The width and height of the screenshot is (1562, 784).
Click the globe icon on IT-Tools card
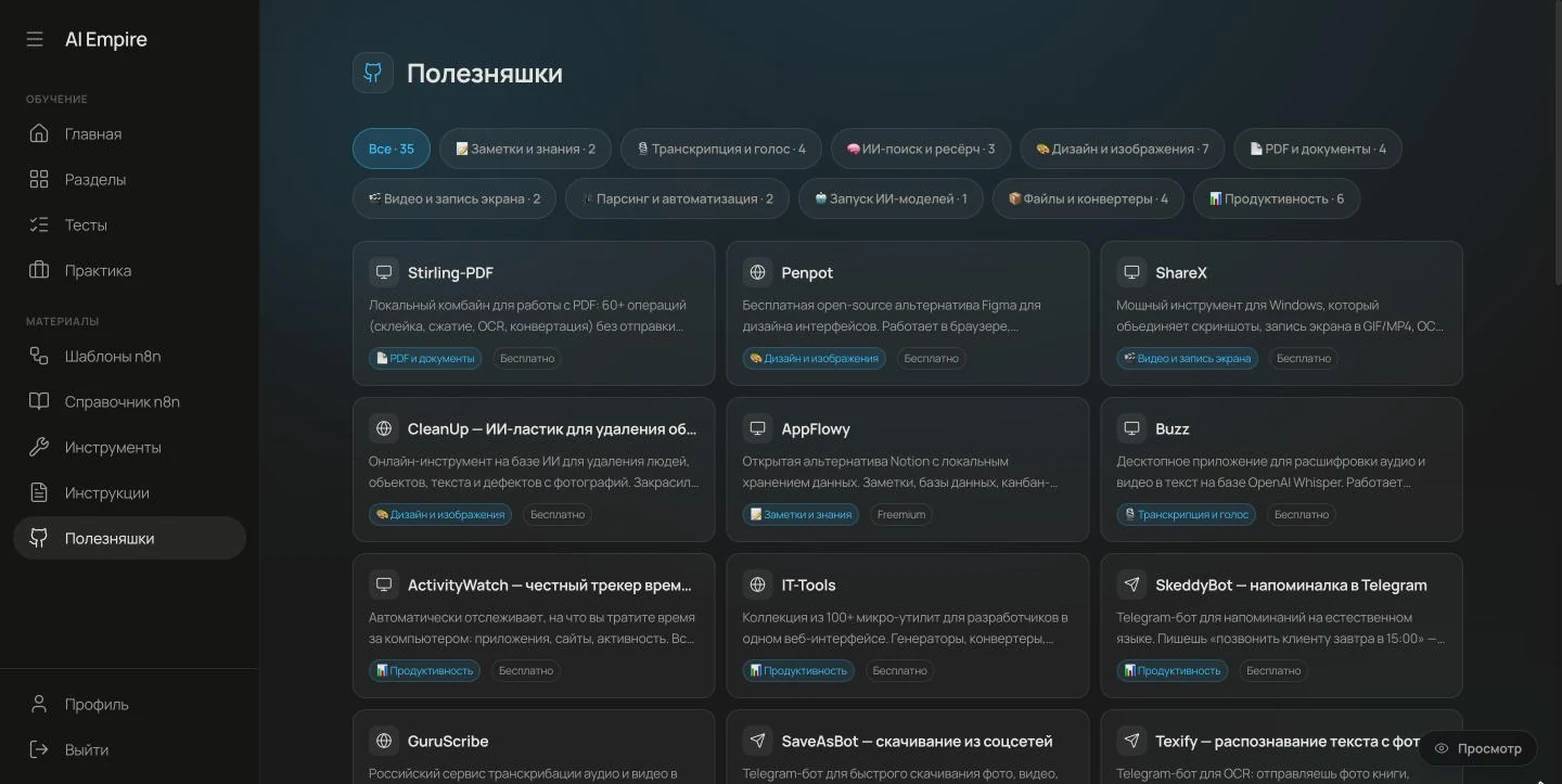757,585
